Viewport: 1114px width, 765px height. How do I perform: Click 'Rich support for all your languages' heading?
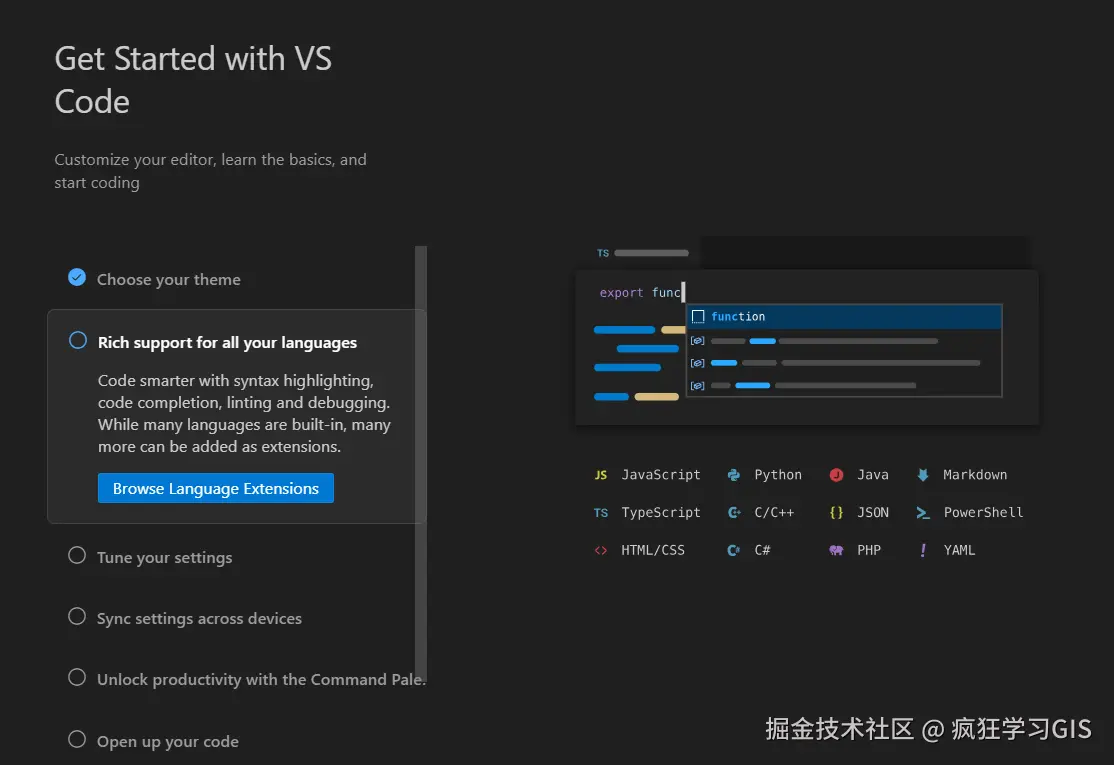coord(227,343)
